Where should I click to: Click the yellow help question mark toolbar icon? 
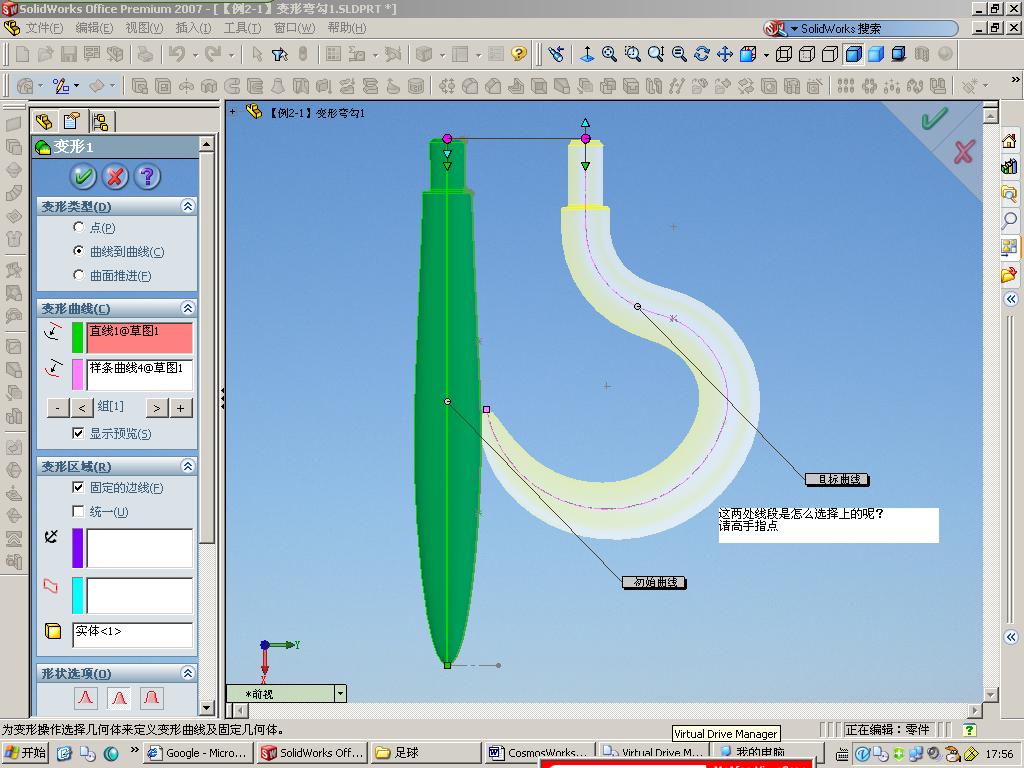click(x=519, y=54)
